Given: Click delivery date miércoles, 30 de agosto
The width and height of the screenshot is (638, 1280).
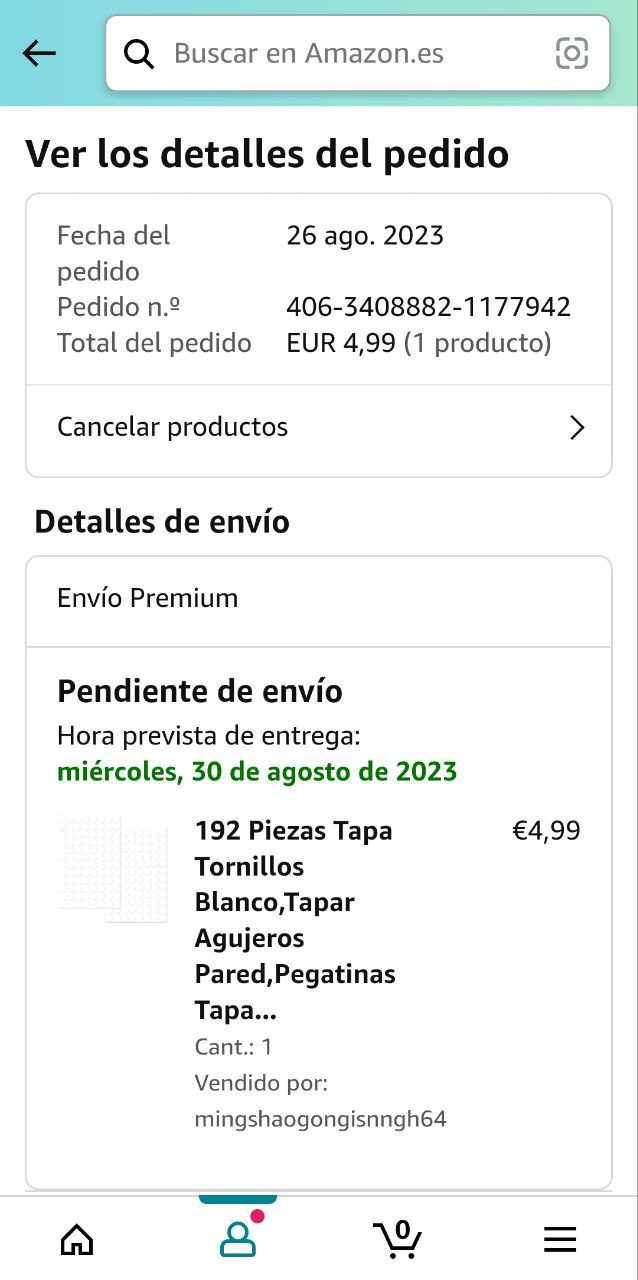Looking at the screenshot, I should click(257, 772).
